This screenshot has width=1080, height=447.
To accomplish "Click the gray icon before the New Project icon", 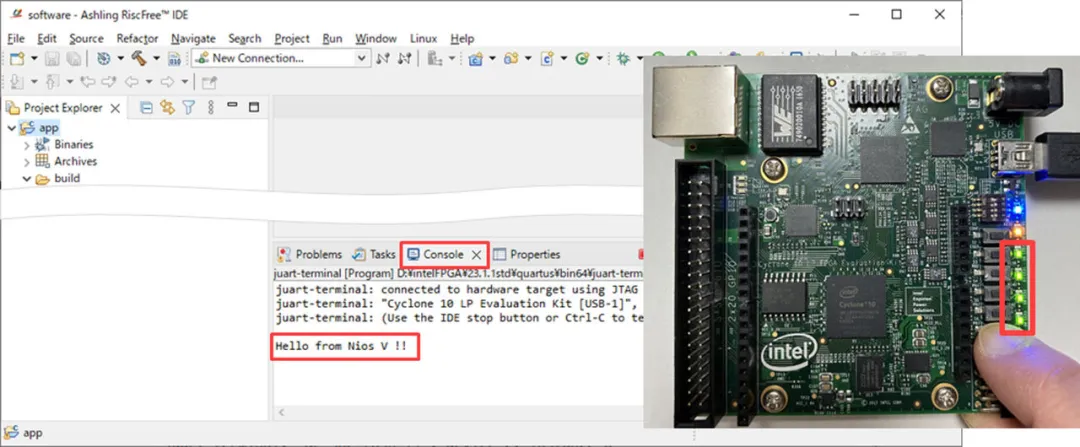I will [x=435, y=59].
